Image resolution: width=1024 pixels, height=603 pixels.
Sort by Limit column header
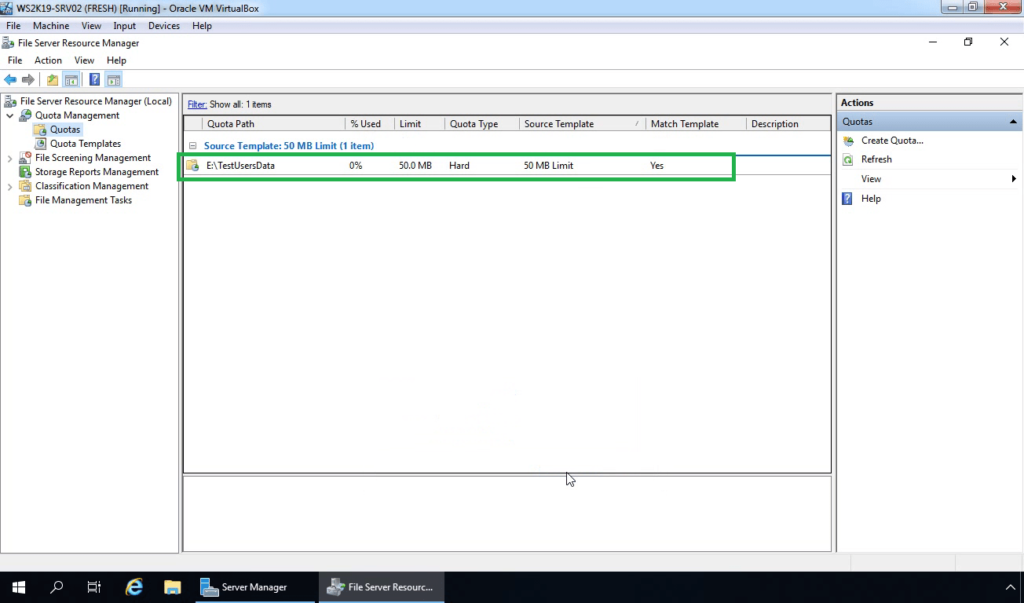419,123
